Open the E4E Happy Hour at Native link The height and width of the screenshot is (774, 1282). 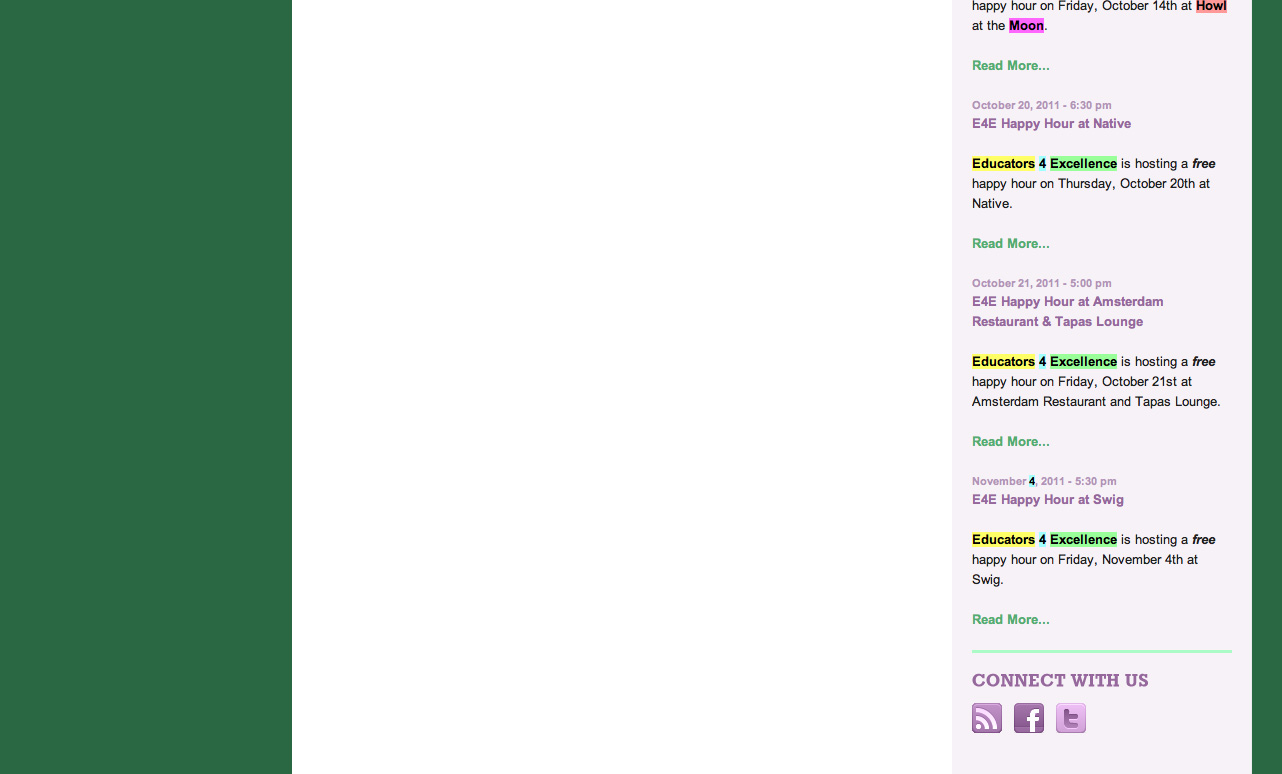tap(1051, 124)
